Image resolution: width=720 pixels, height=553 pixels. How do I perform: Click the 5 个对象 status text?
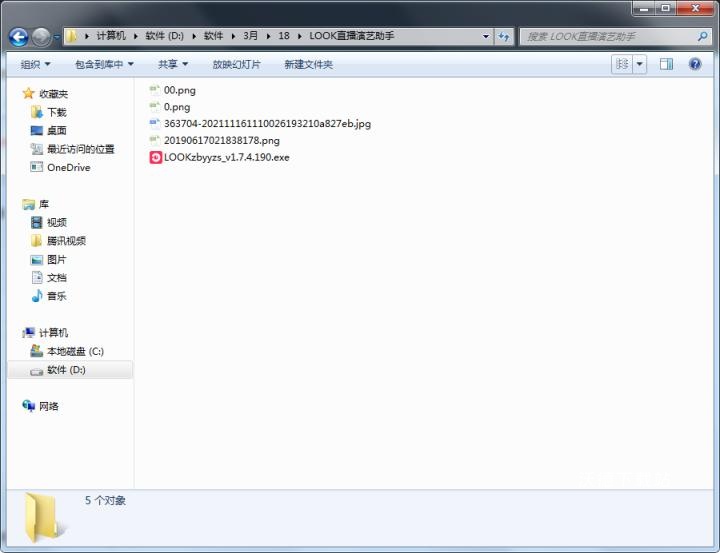click(105, 501)
